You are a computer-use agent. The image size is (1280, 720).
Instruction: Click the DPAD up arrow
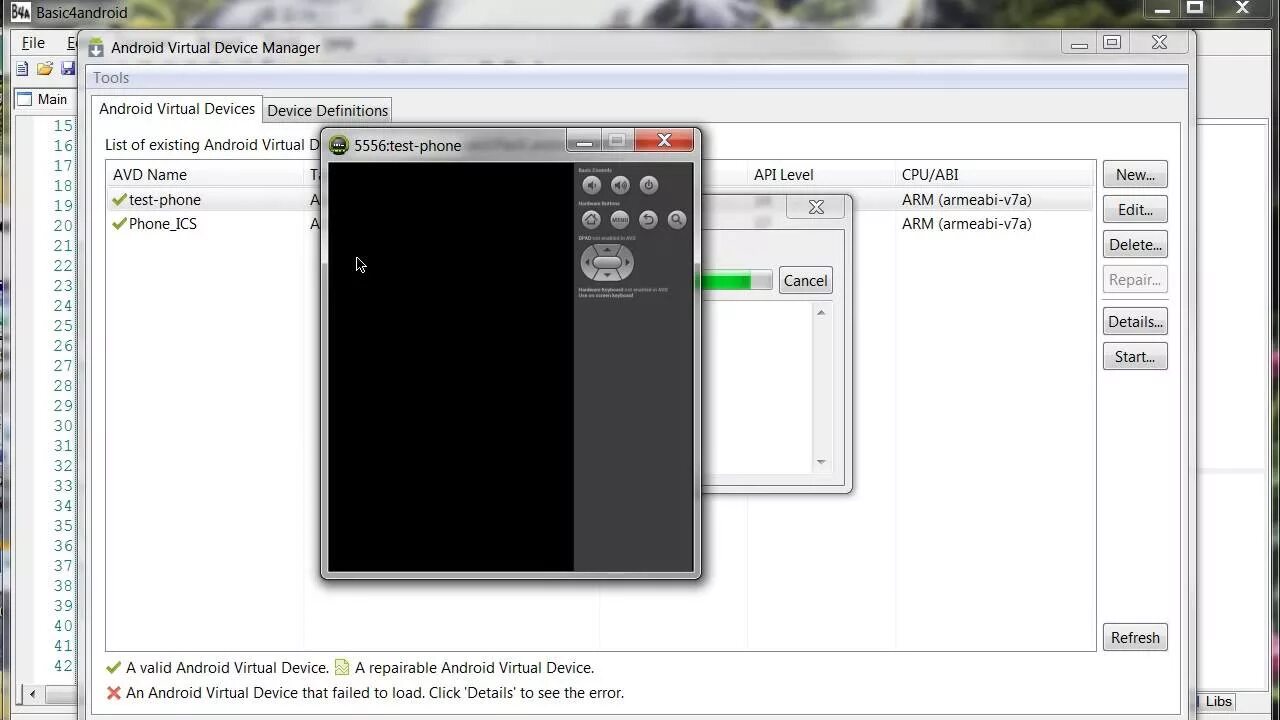coord(607,249)
